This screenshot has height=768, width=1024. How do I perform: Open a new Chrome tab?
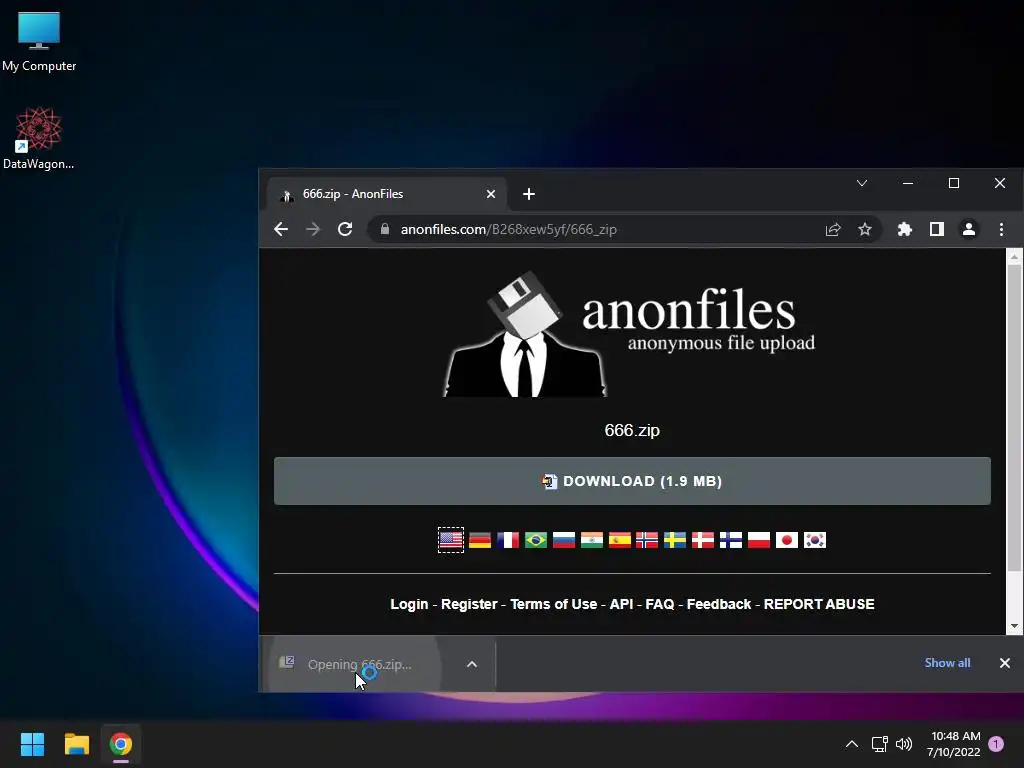tap(529, 194)
